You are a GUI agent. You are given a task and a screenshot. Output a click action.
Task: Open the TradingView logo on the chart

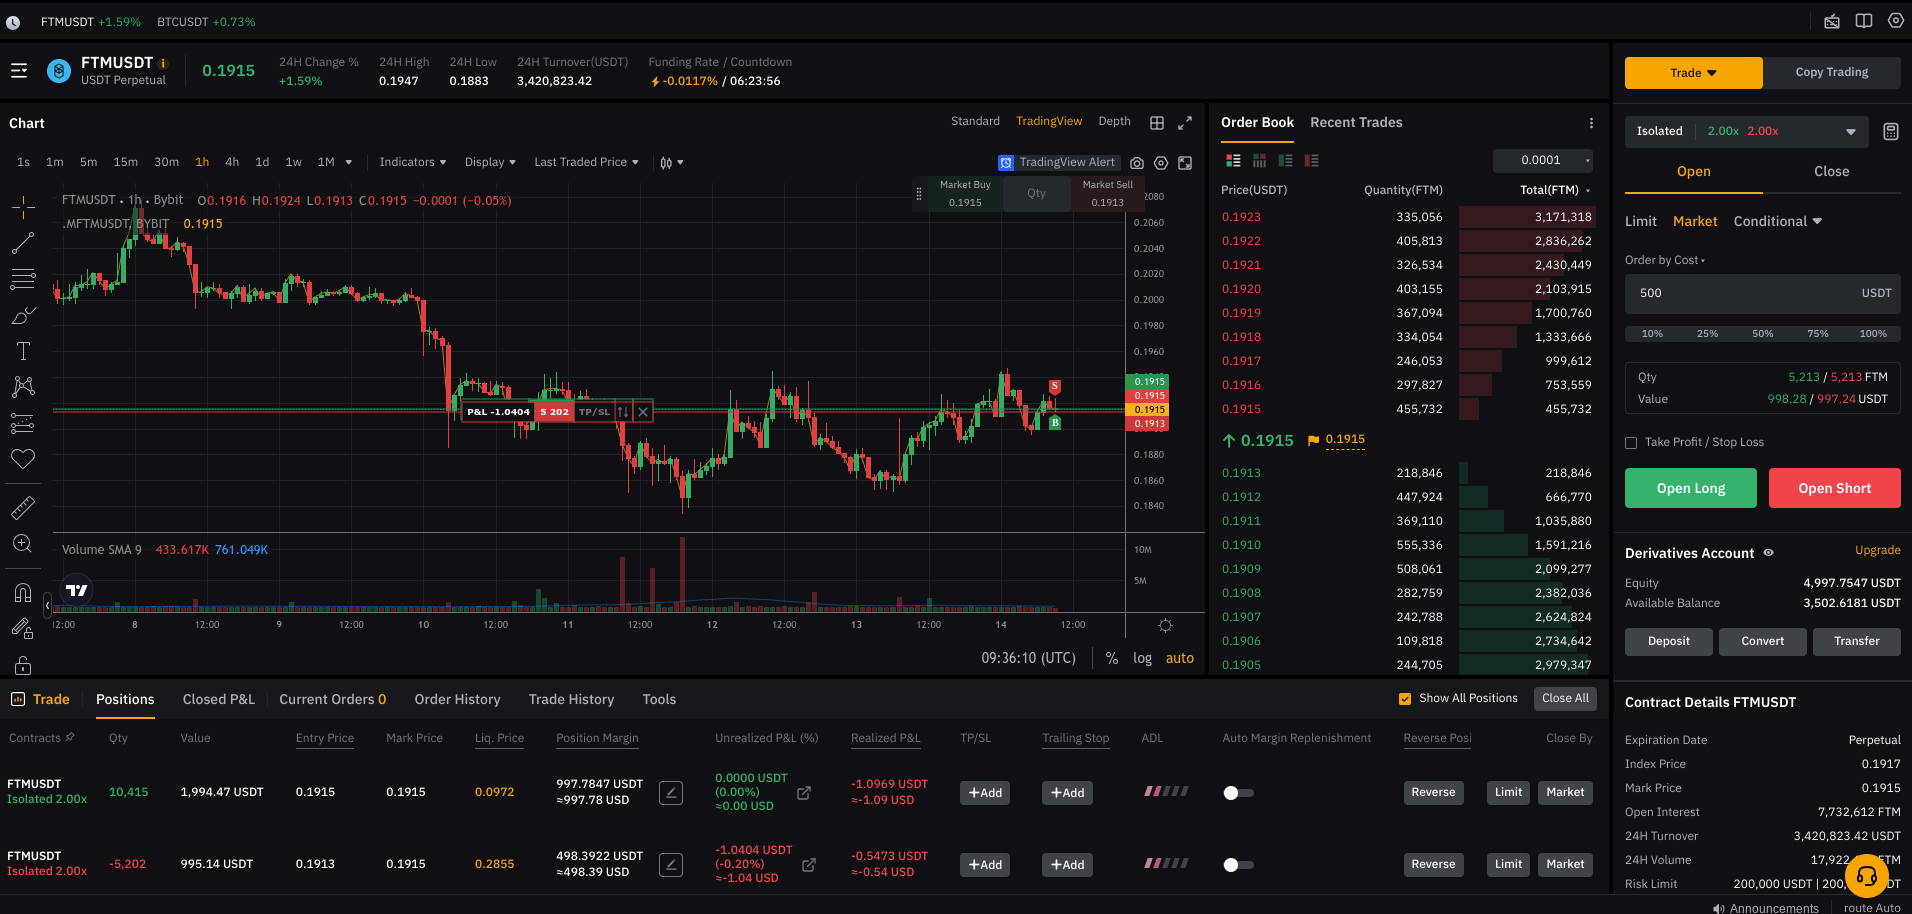(77, 590)
